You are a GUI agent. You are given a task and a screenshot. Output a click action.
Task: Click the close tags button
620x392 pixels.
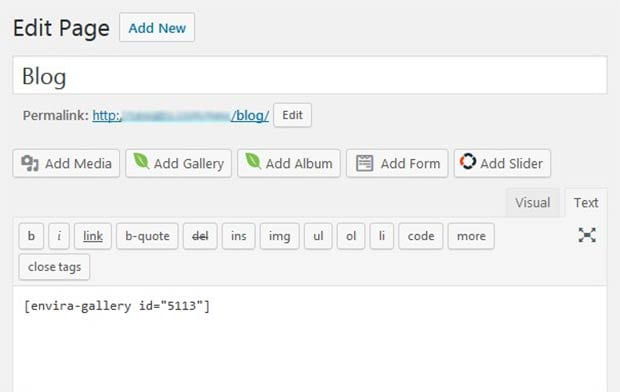tap(54, 267)
